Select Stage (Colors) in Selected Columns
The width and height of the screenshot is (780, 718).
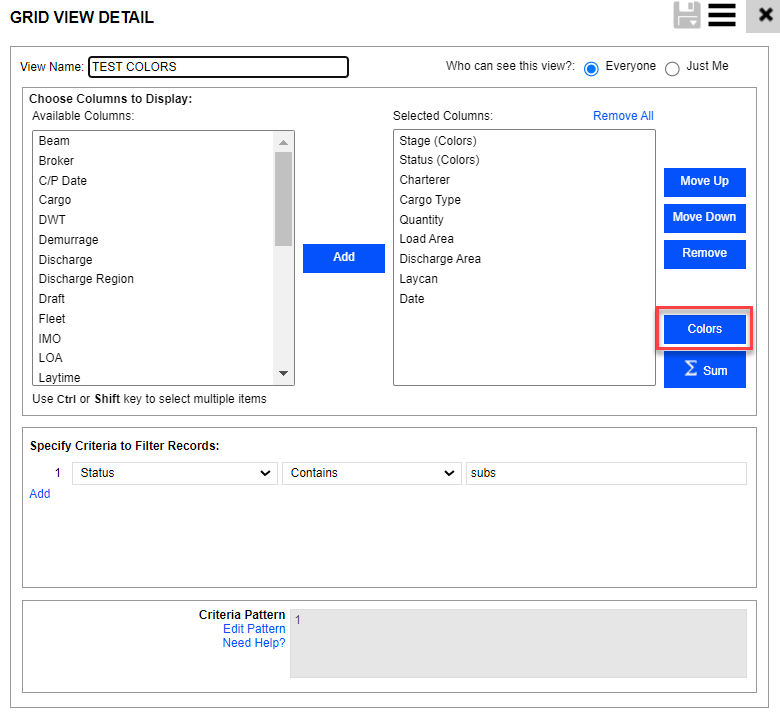coord(438,141)
